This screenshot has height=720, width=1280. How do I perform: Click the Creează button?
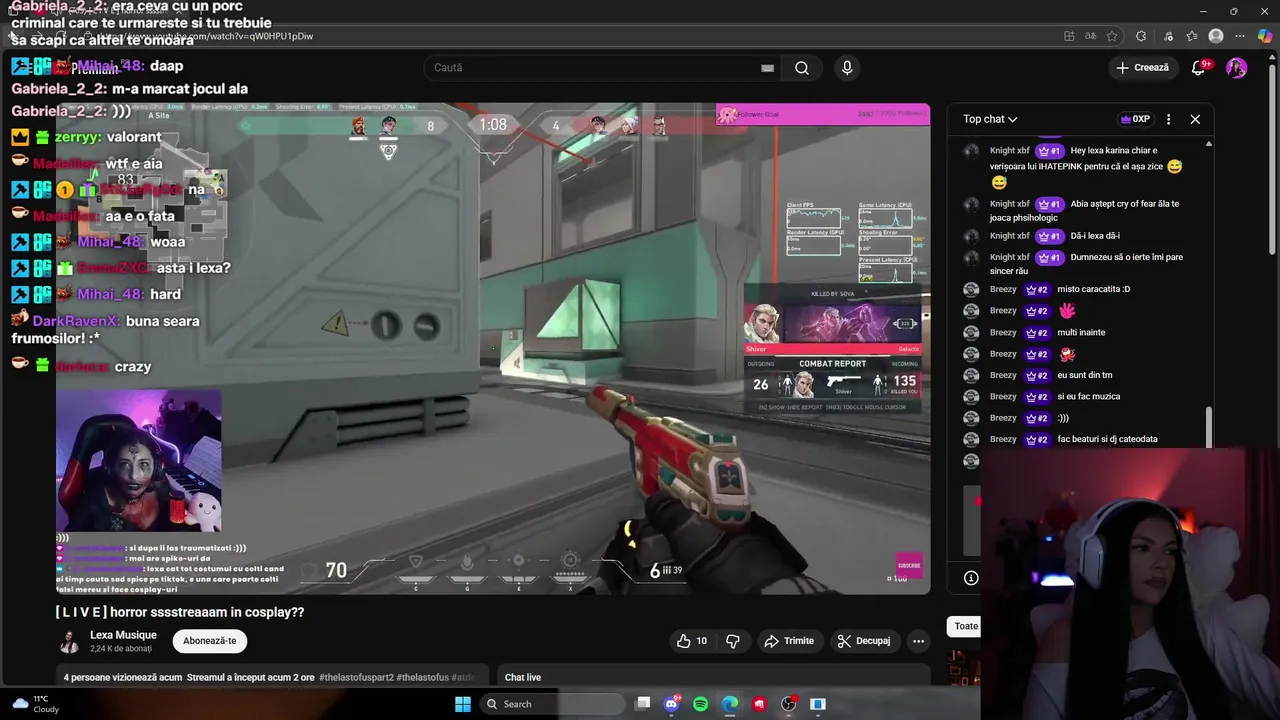click(1142, 68)
